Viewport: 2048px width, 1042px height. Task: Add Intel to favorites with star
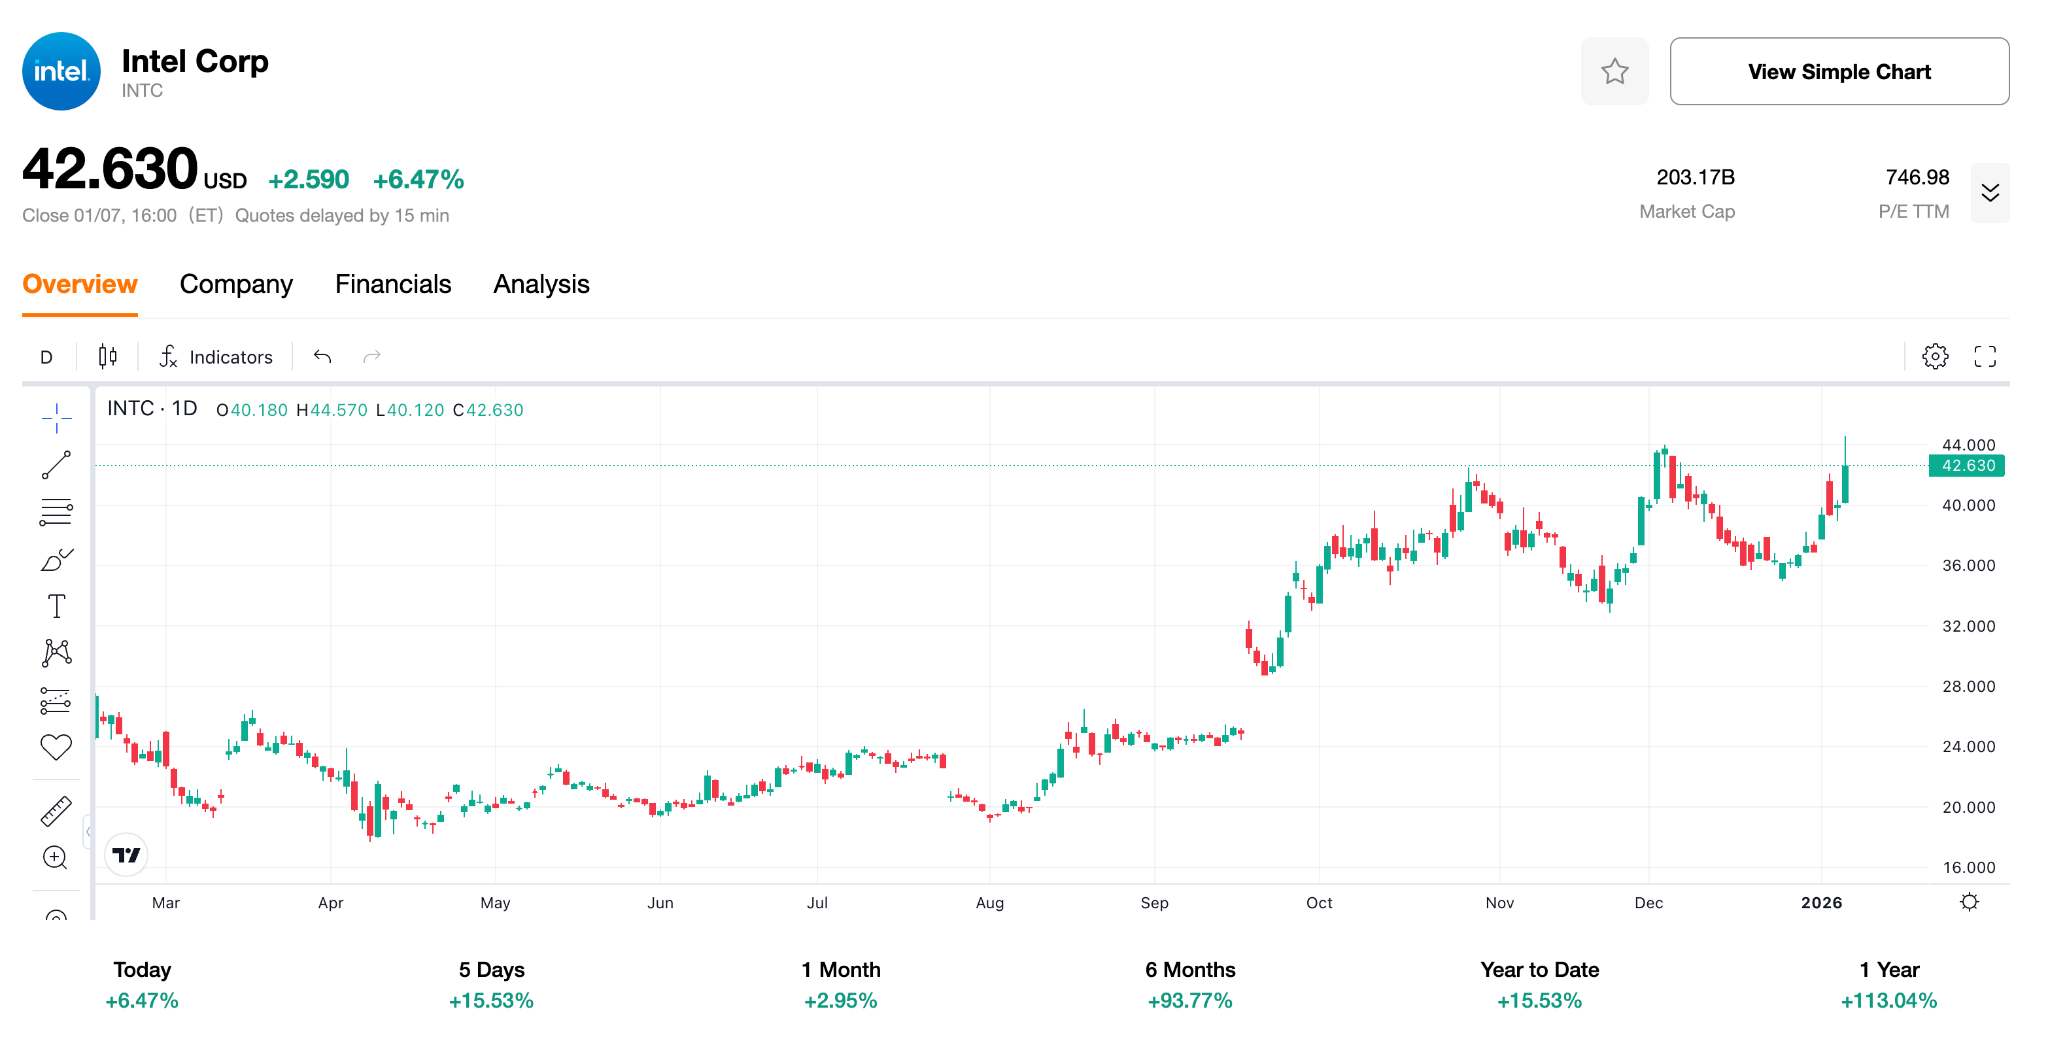click(1614, 71)
